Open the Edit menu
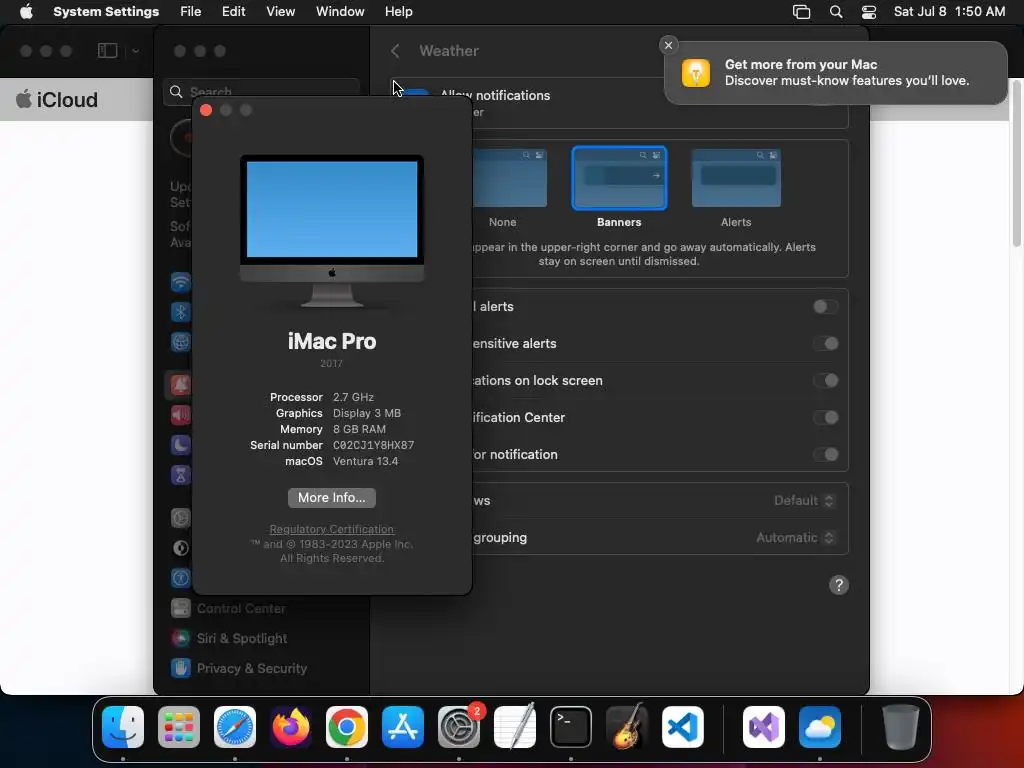Viewport: 1024px width, 768px height. coord(233,12)
